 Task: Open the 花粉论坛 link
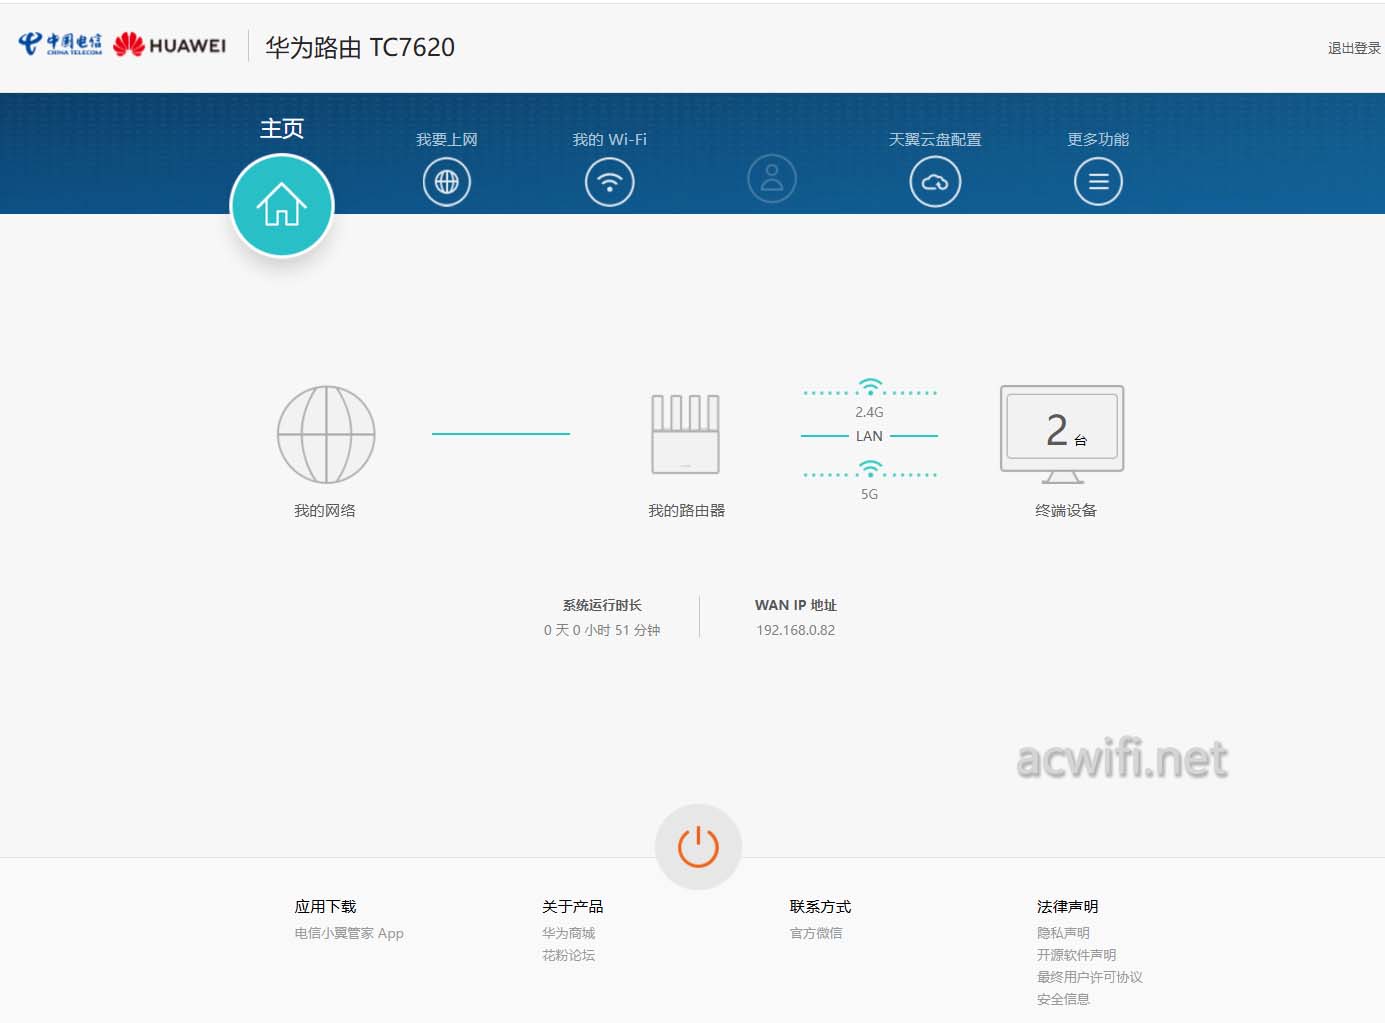tap(568, 955)
